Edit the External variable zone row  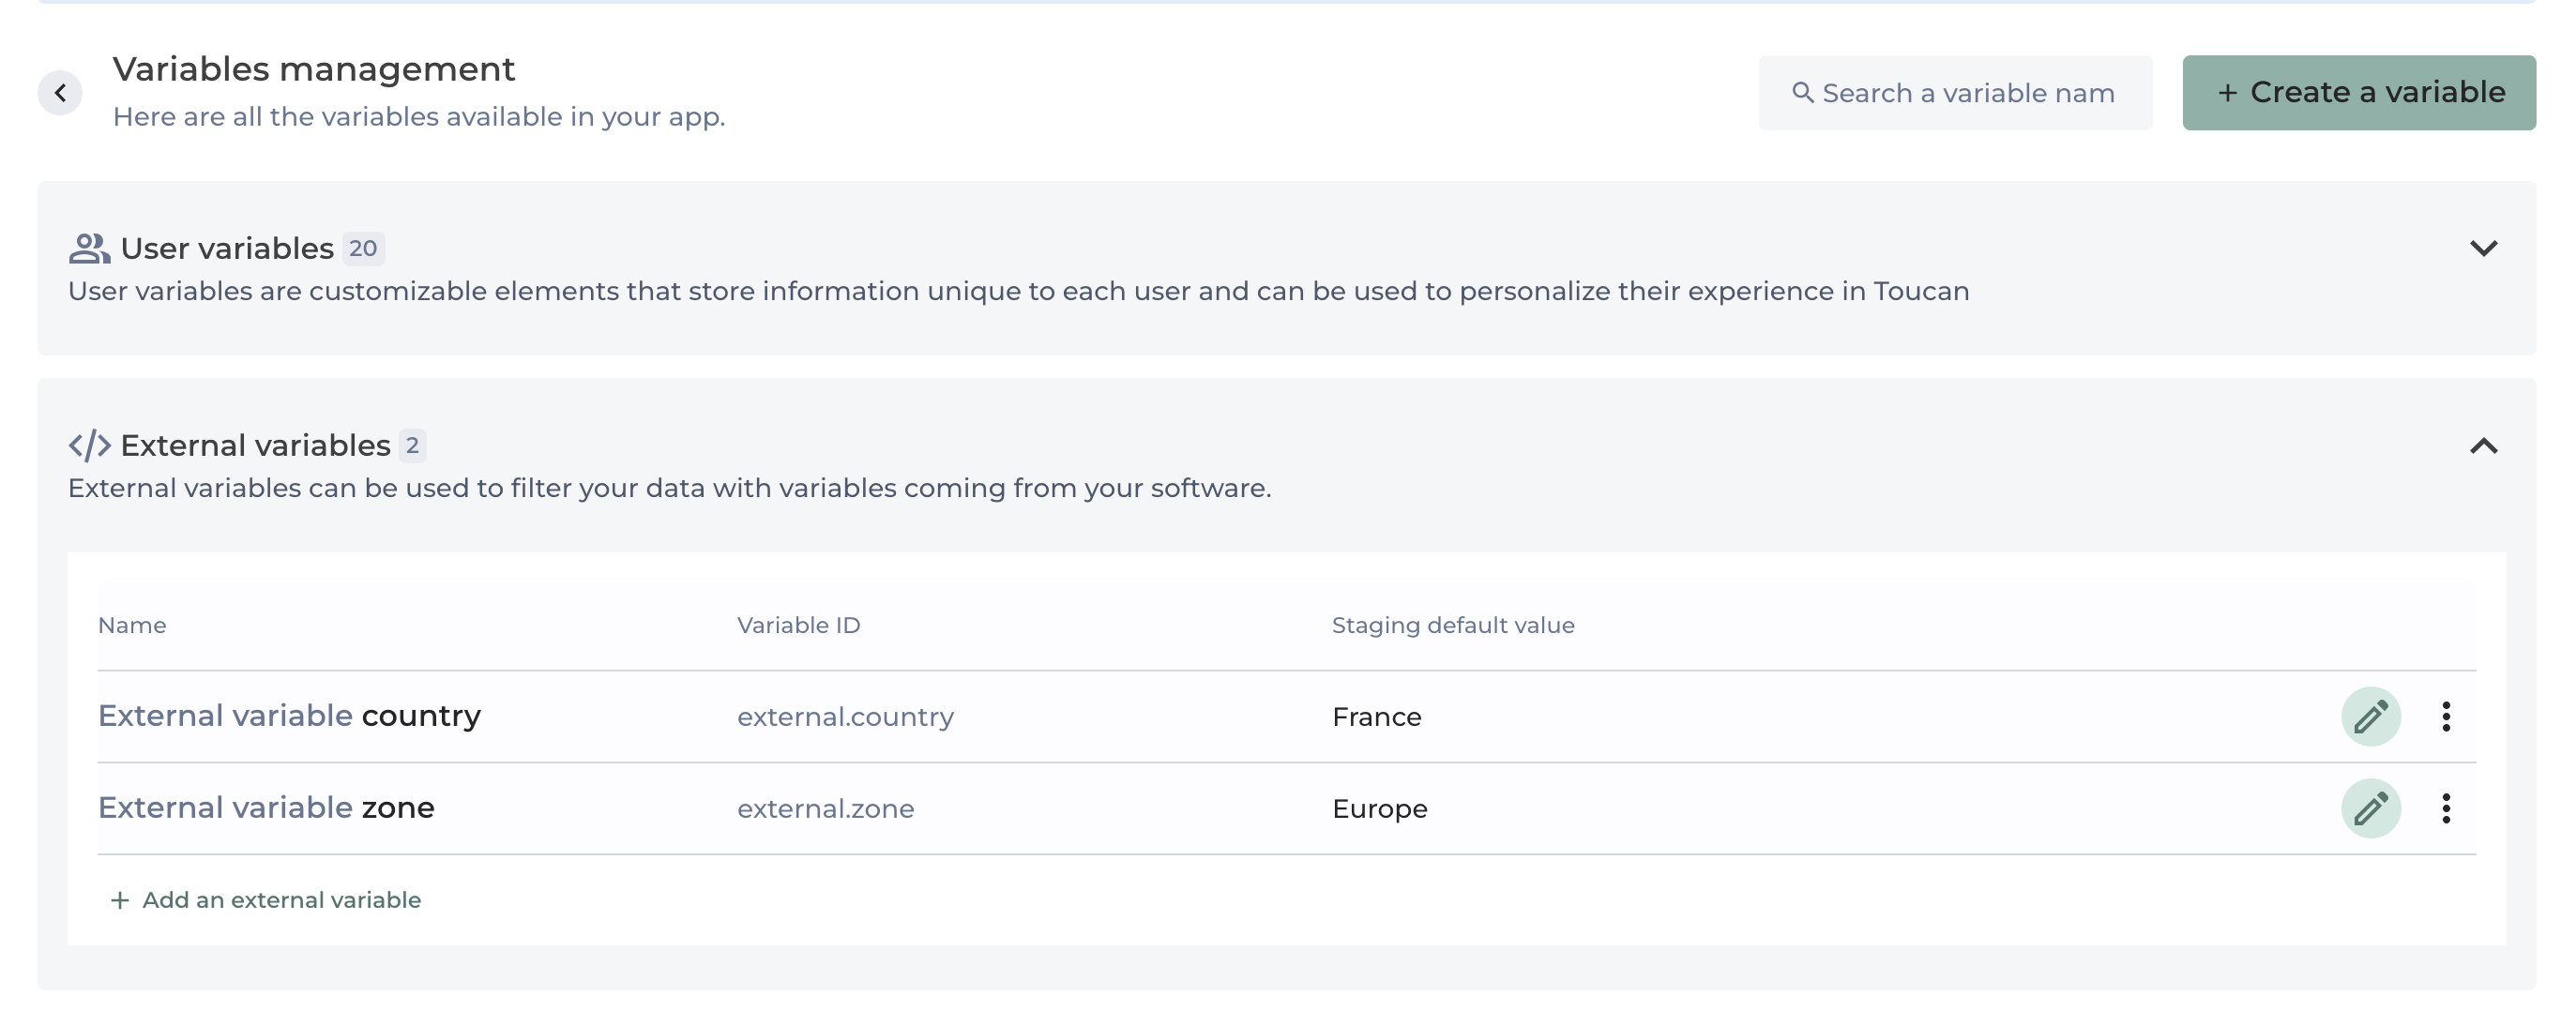[2370, 808]
